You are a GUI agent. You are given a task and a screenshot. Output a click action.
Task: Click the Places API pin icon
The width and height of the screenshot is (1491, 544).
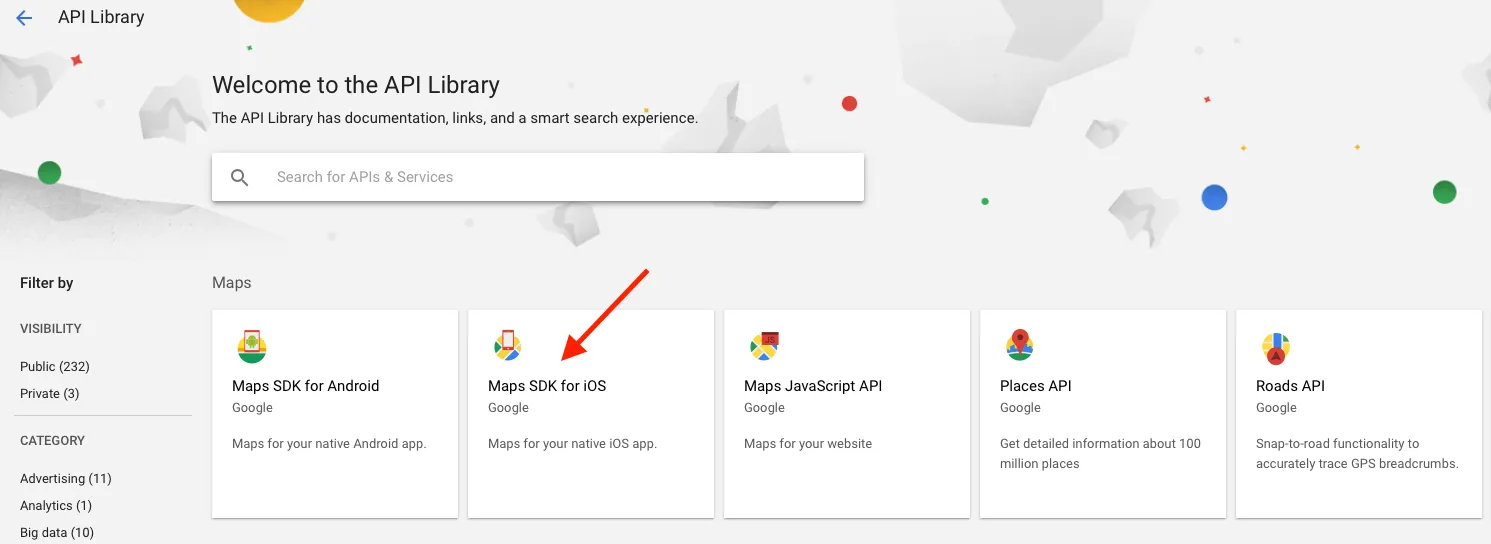(1020, 345)
